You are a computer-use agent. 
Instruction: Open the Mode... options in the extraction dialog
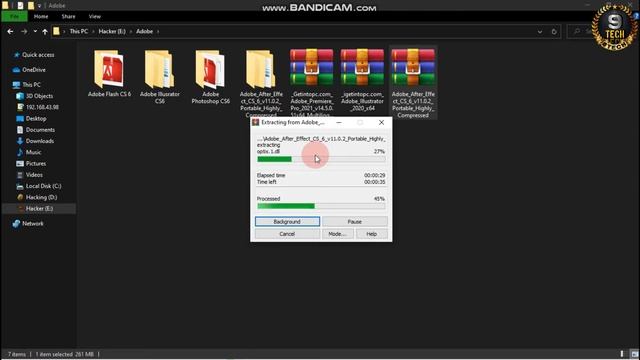(338, 234)
